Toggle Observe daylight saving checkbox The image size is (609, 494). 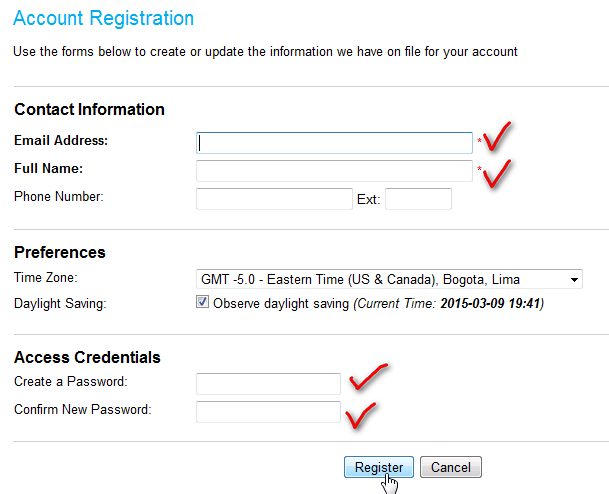[x=202, y=302]
